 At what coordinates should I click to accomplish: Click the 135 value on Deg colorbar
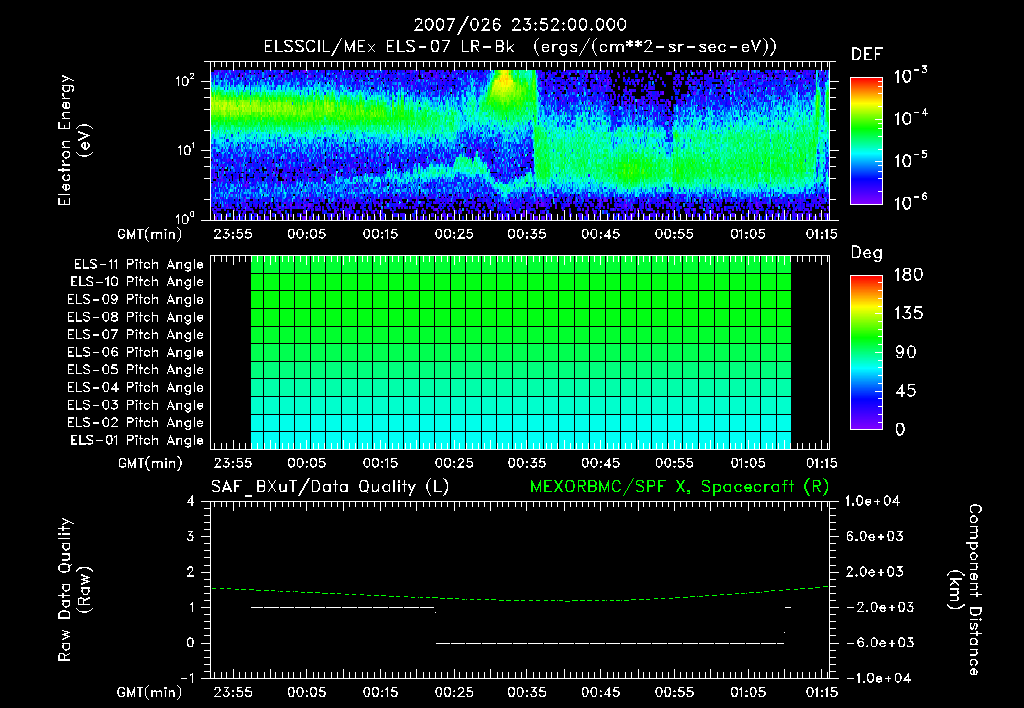tap(908, 314)
